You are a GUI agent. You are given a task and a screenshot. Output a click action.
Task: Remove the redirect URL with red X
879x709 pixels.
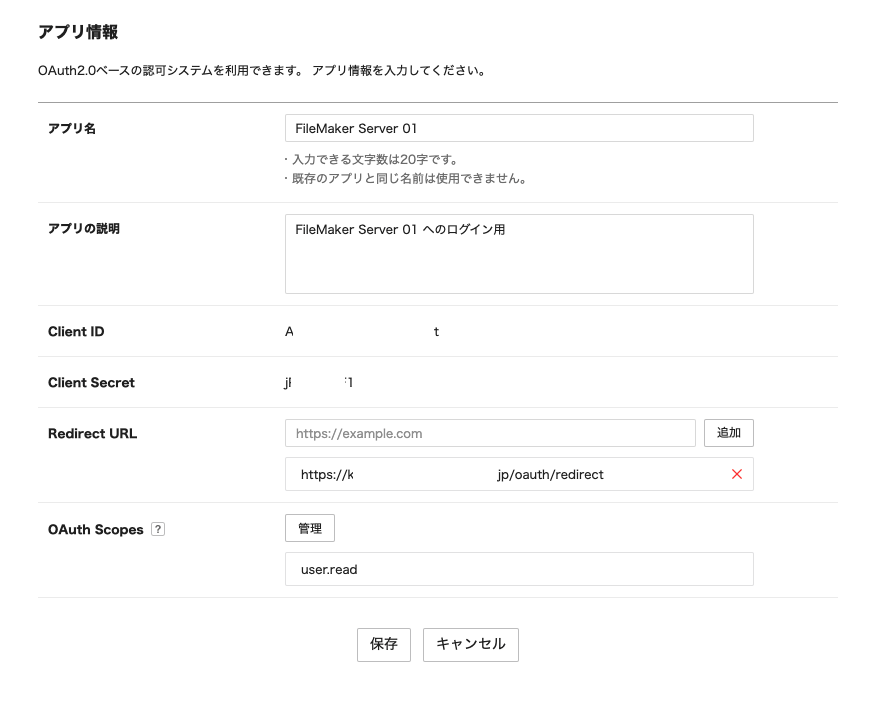[737, 474]
